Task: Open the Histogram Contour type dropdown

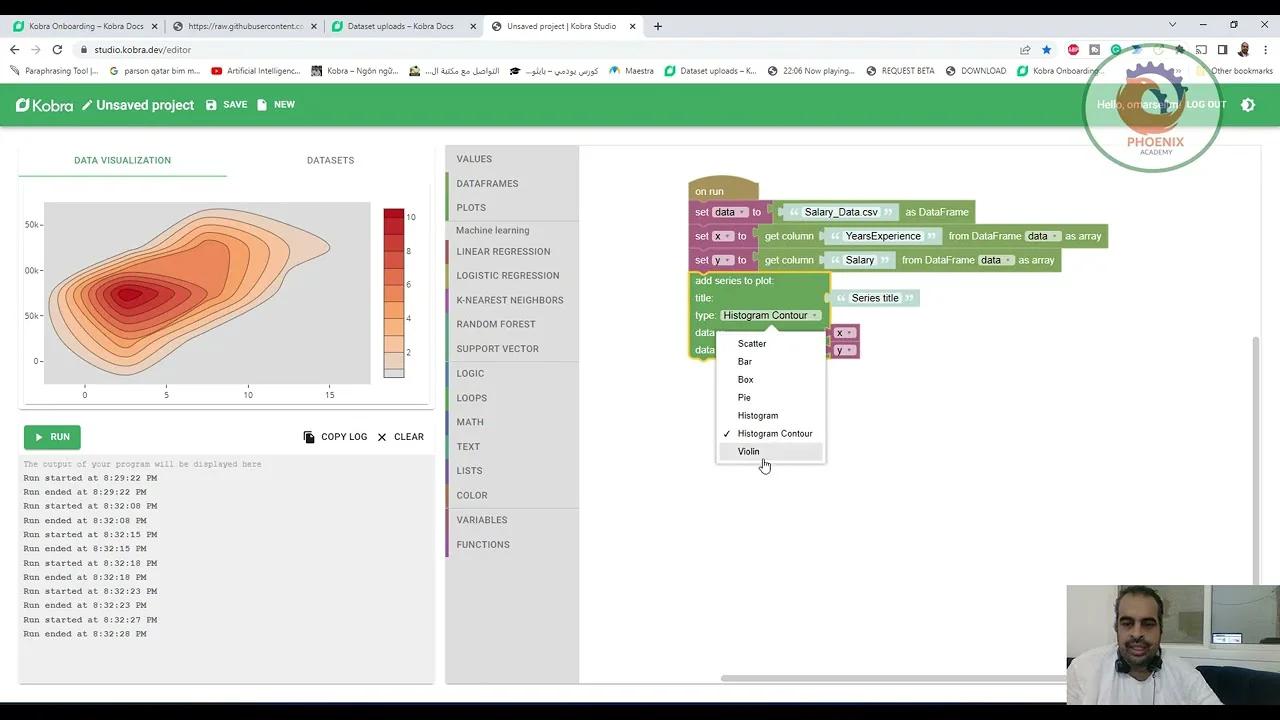Action: 770,315
